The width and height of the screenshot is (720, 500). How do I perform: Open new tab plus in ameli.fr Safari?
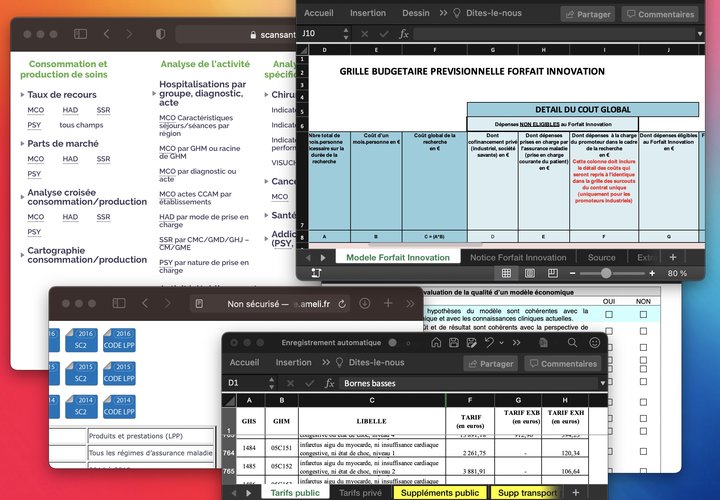[x=388, y=303]
